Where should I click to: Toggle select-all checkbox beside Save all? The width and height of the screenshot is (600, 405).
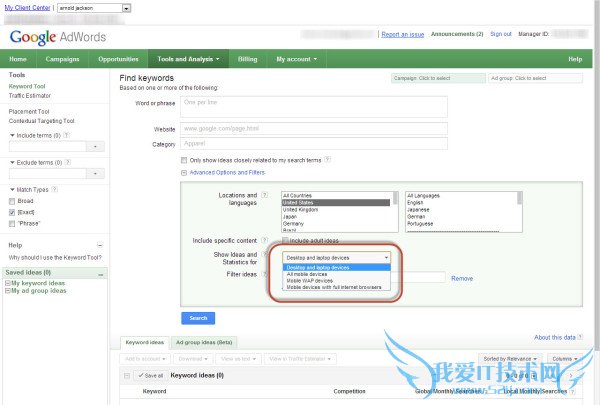click(x=127, y=376)
